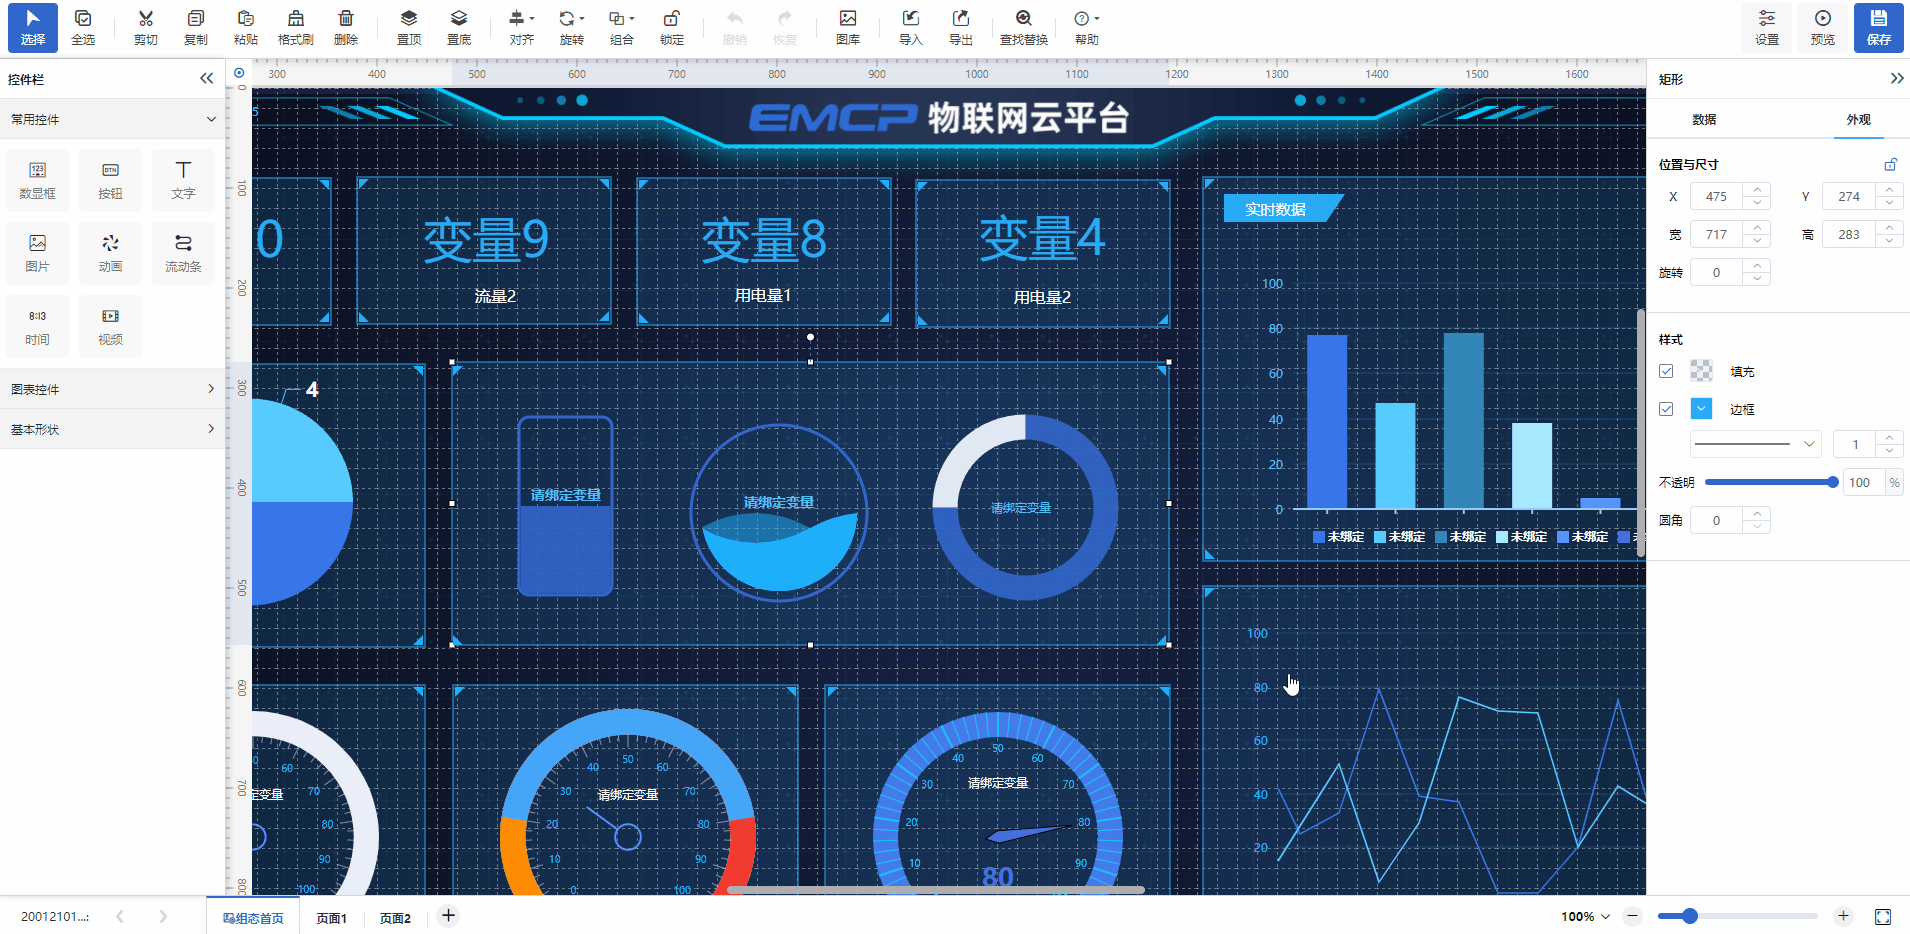Image resolution: width=1910 pixels, height=934 pixels.
Task: Open the 图库 image library
Action: (848, 27)
